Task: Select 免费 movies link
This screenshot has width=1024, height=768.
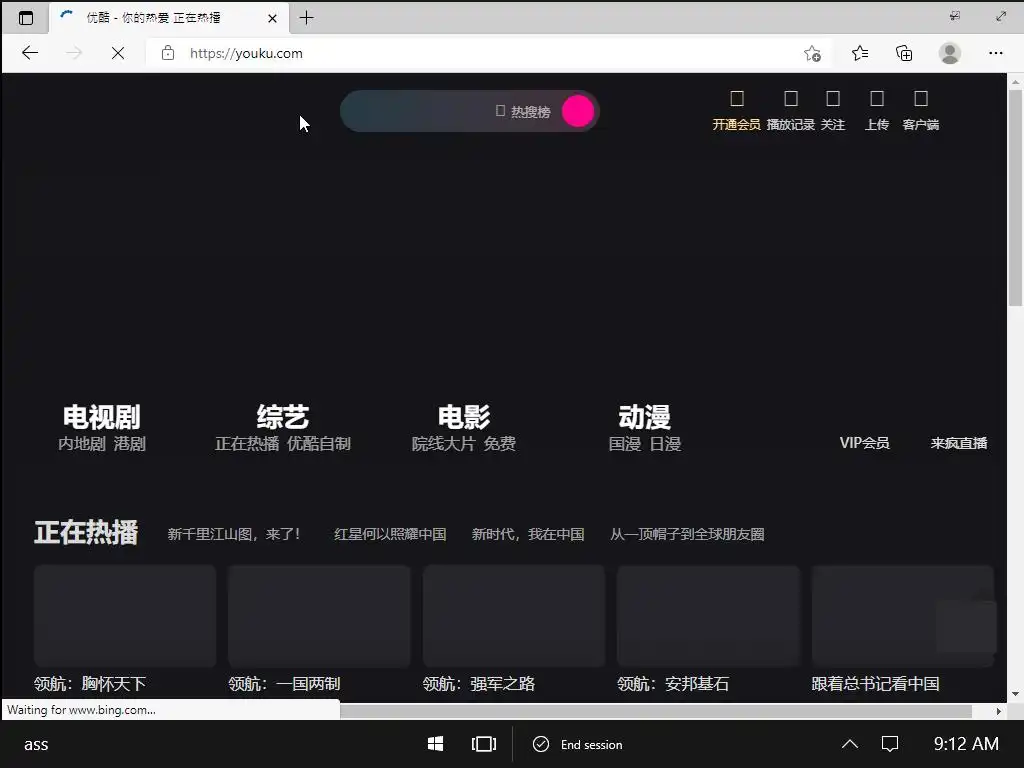Action: [500, 444]
